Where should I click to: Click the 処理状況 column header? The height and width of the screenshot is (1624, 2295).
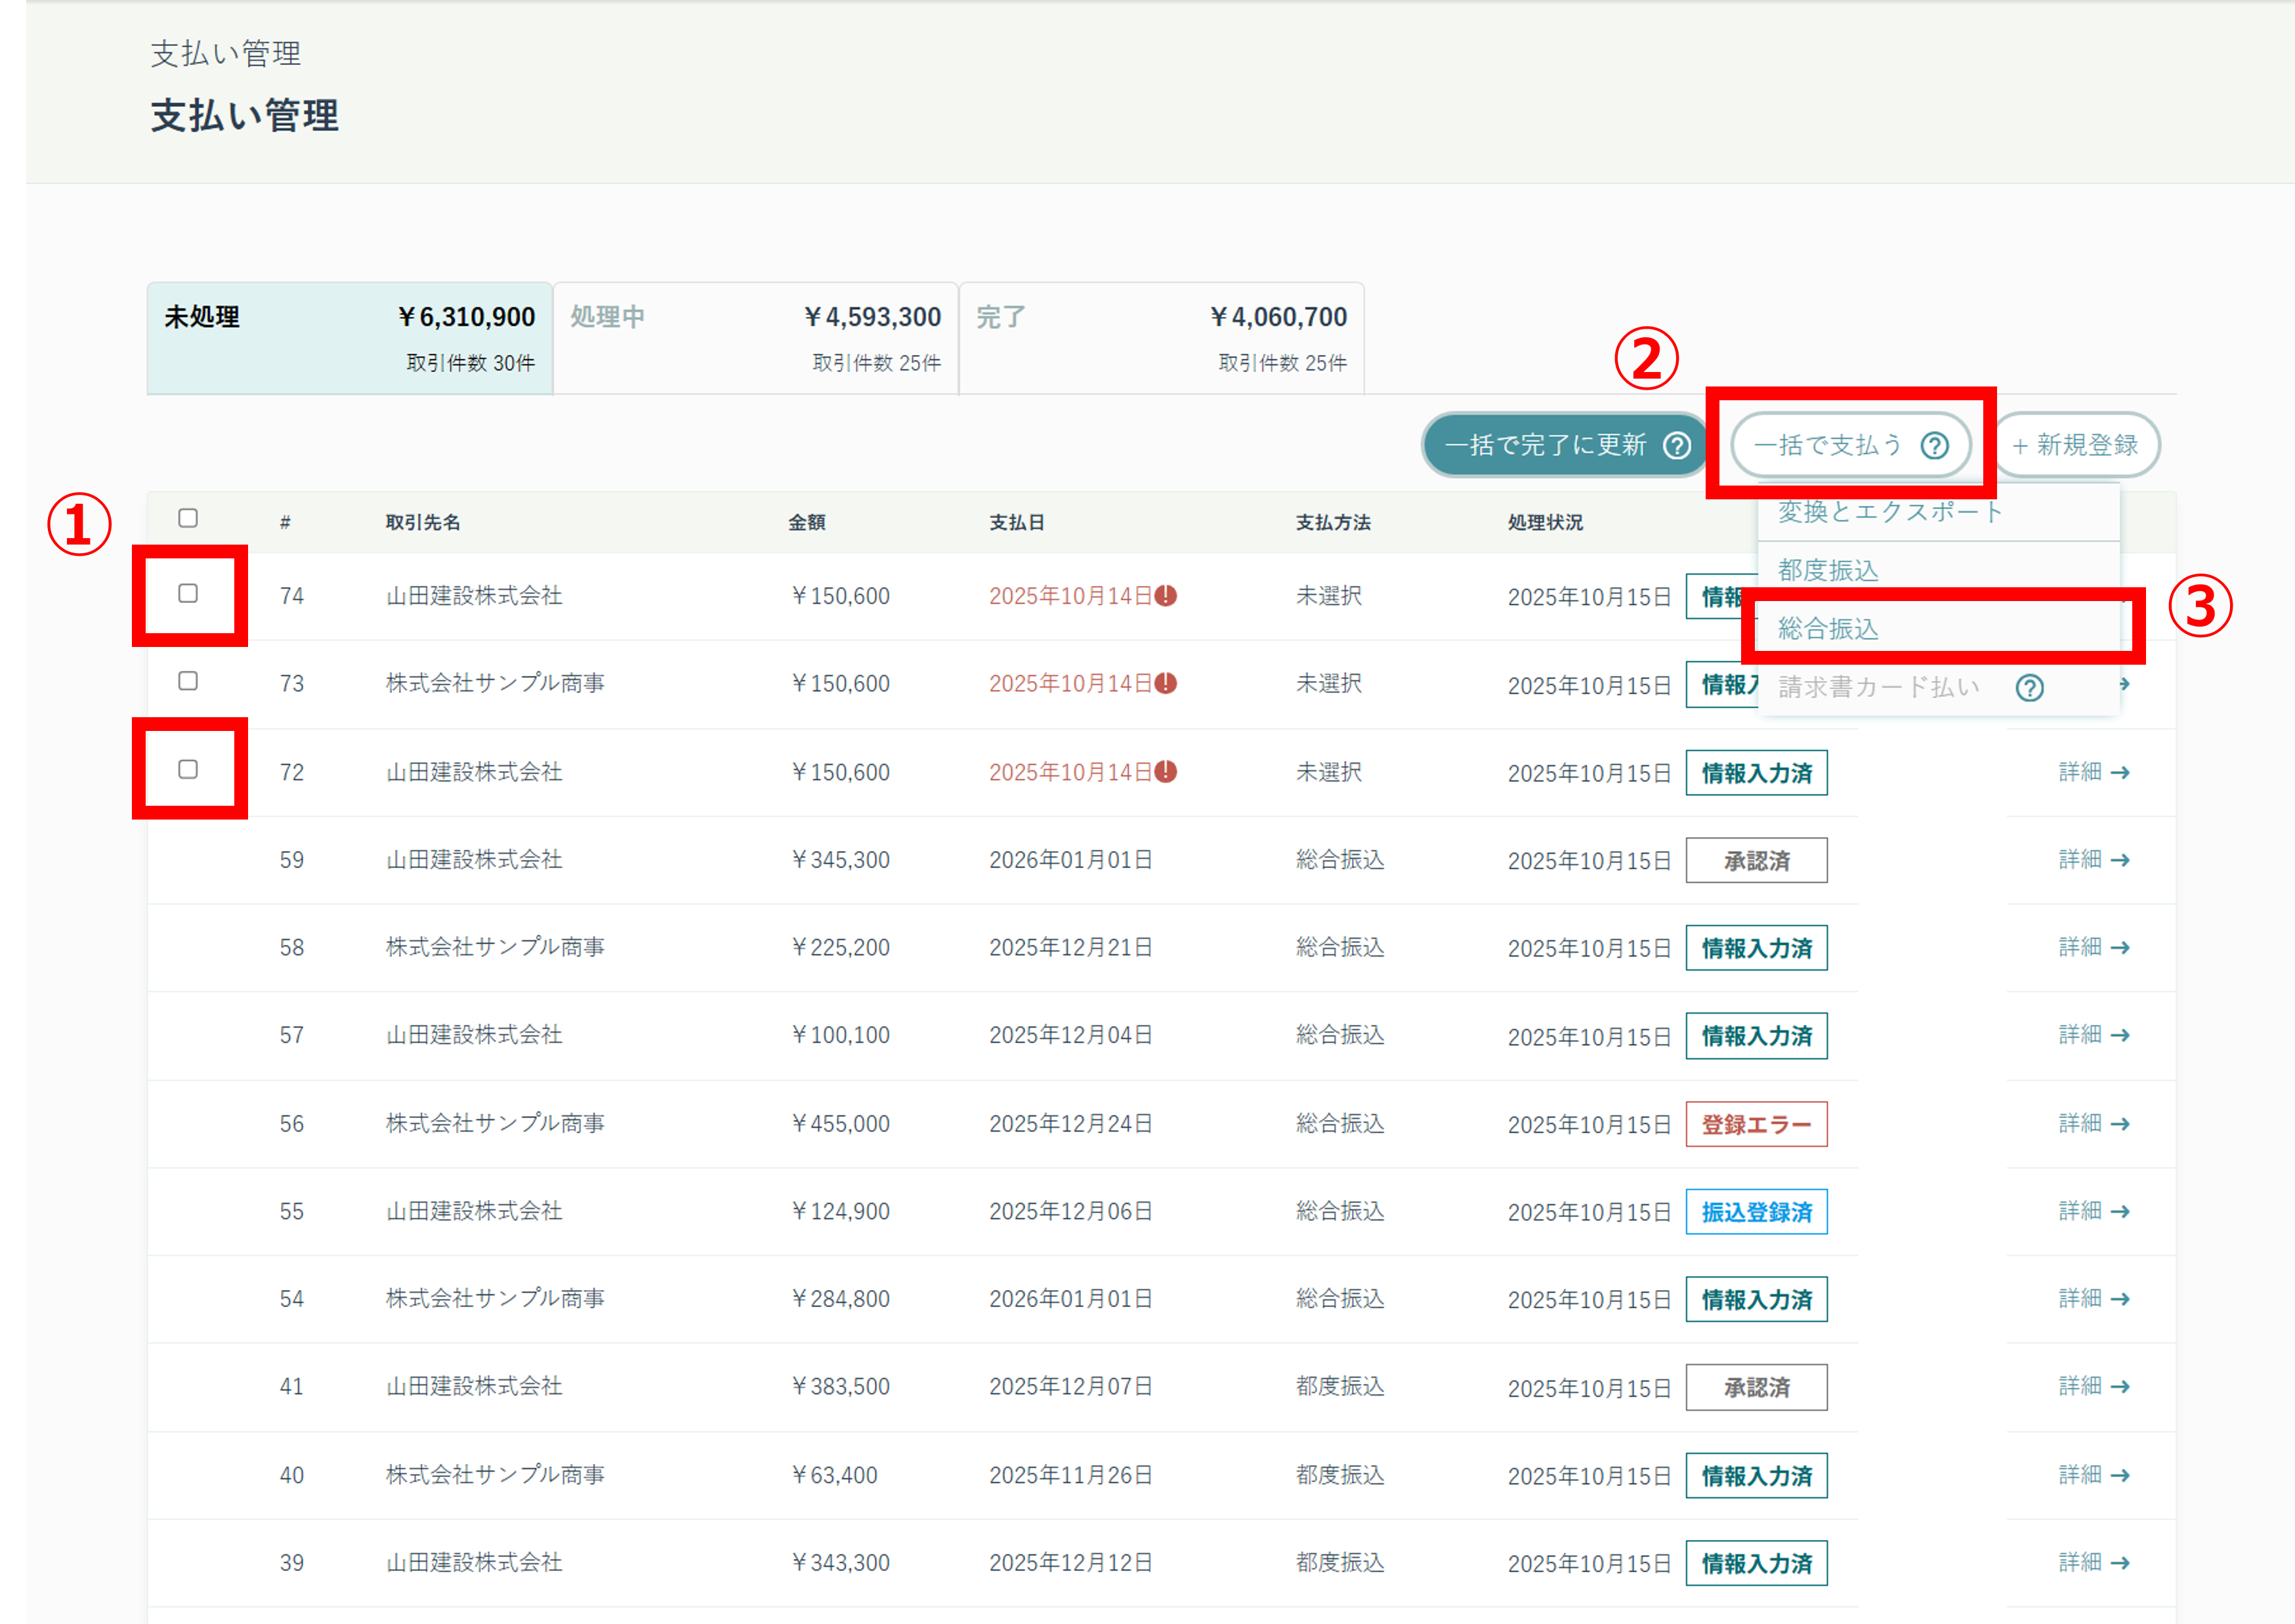1545,522
